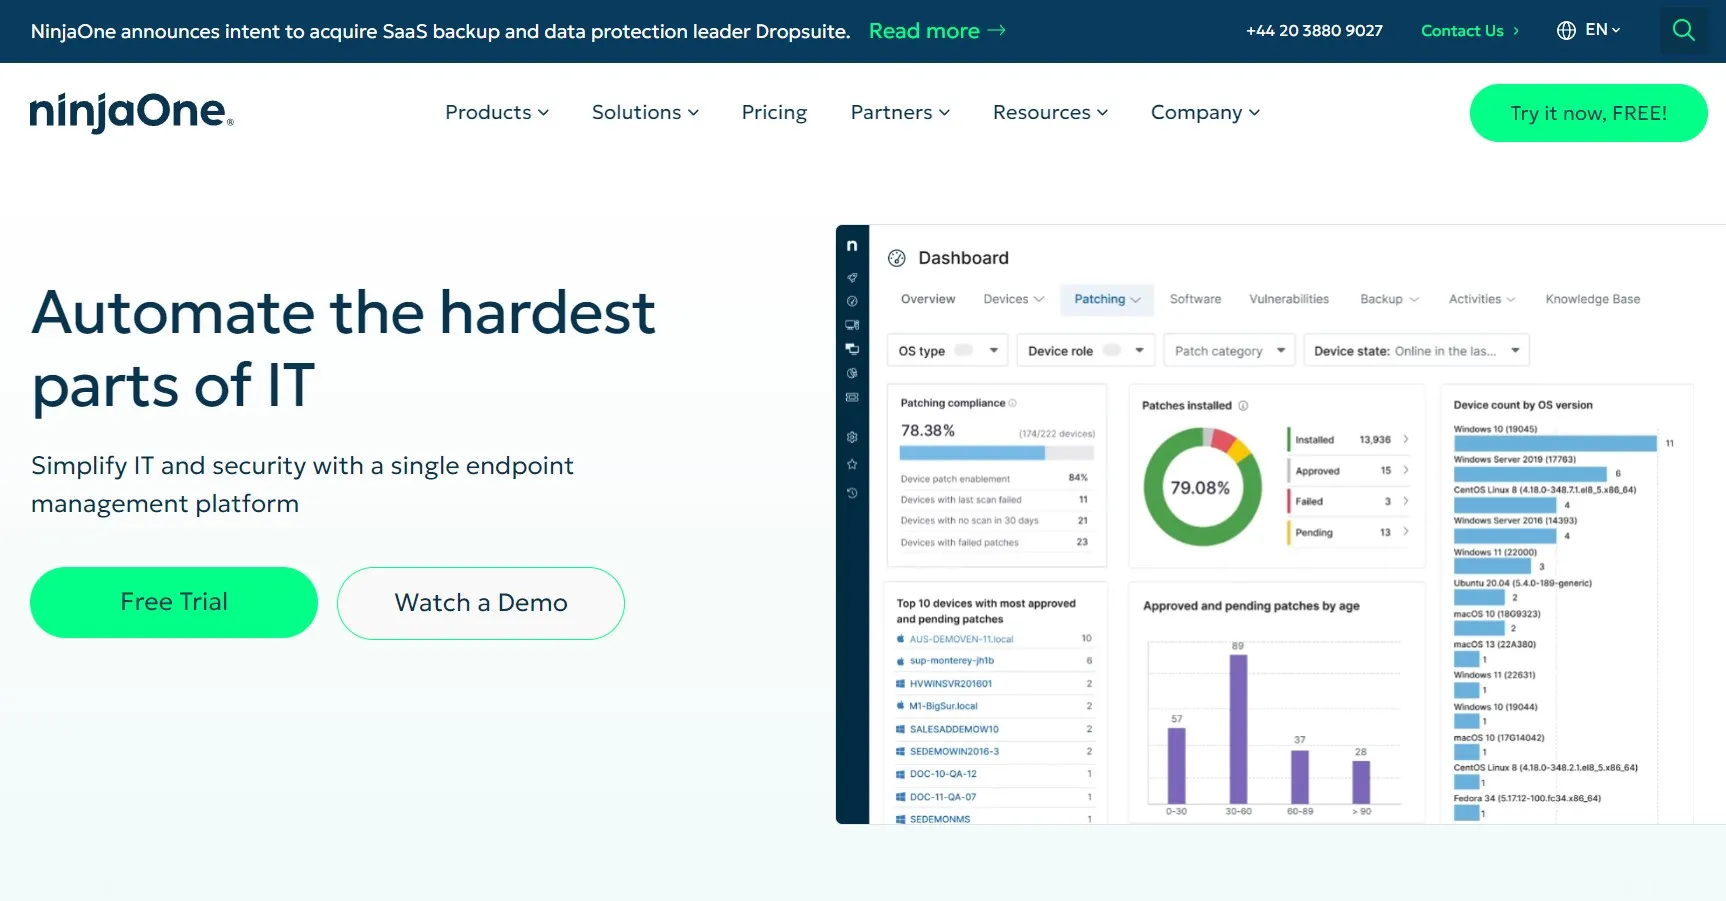Viewport: 1726px width, 901px height.
Task: Click the ninjaOne logo in header
Action: click(x=131, y=112)
